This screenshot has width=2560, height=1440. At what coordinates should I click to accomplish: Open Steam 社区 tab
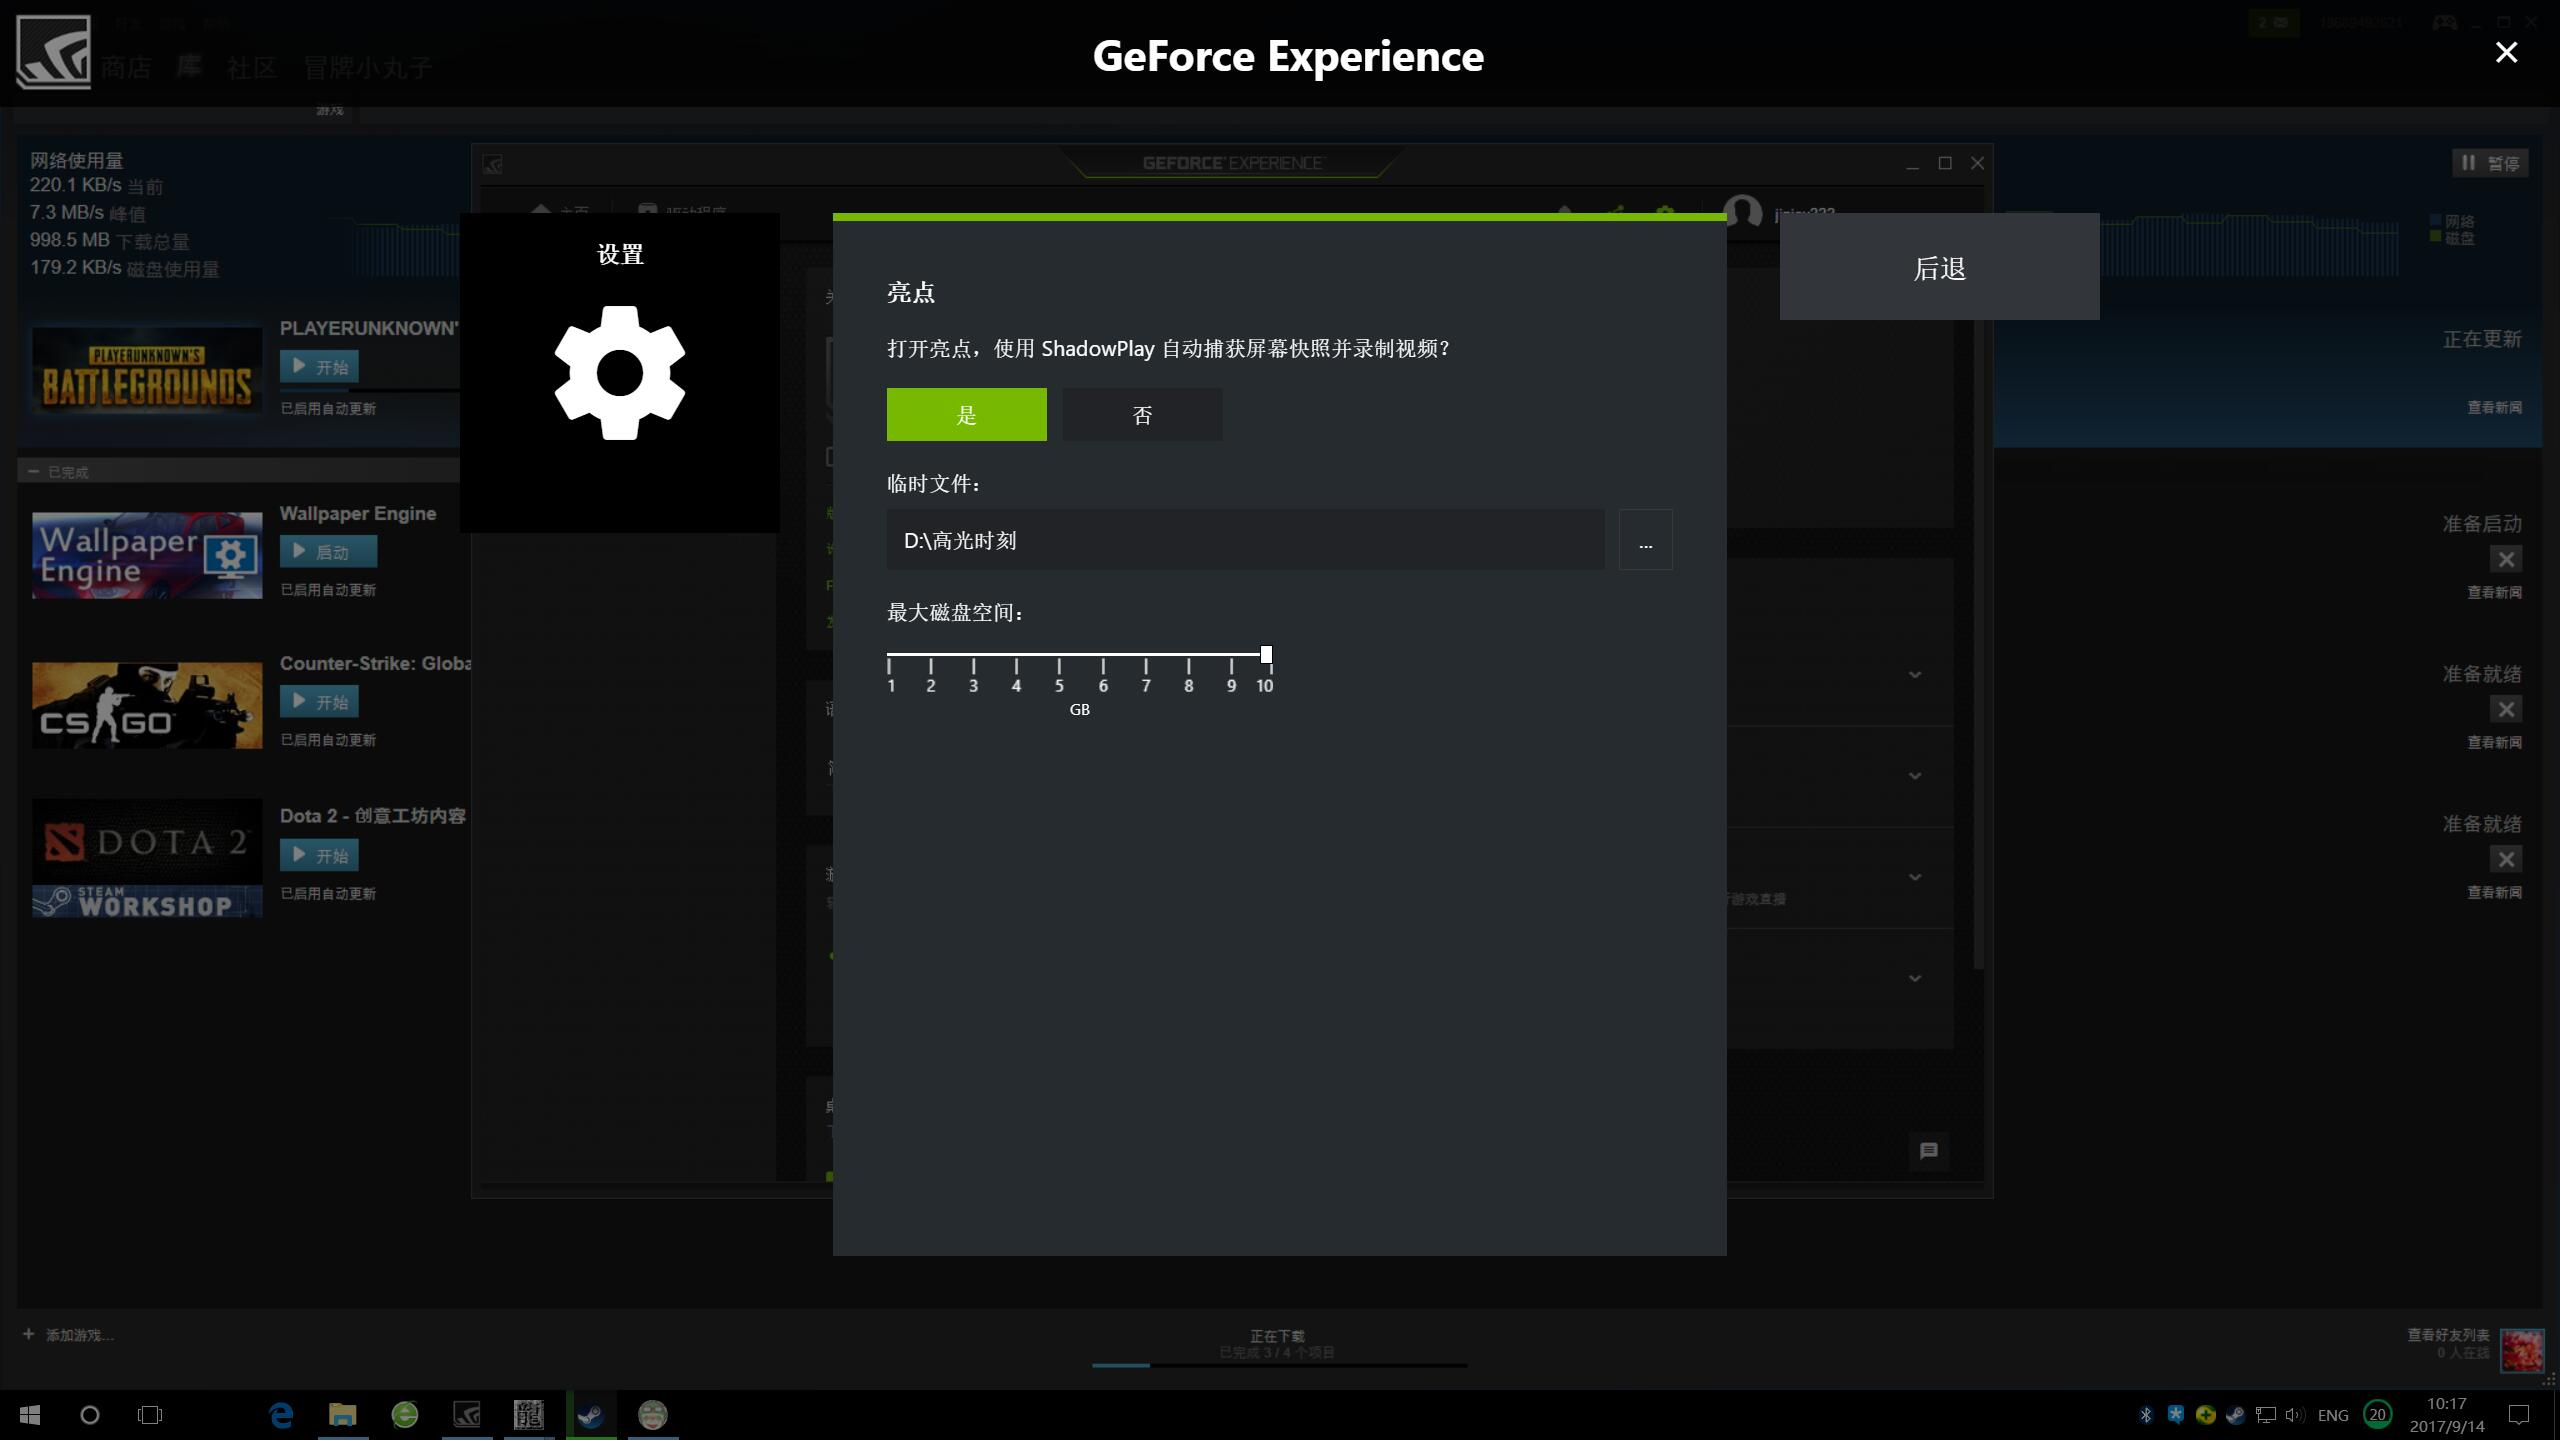tap(252, 68)
